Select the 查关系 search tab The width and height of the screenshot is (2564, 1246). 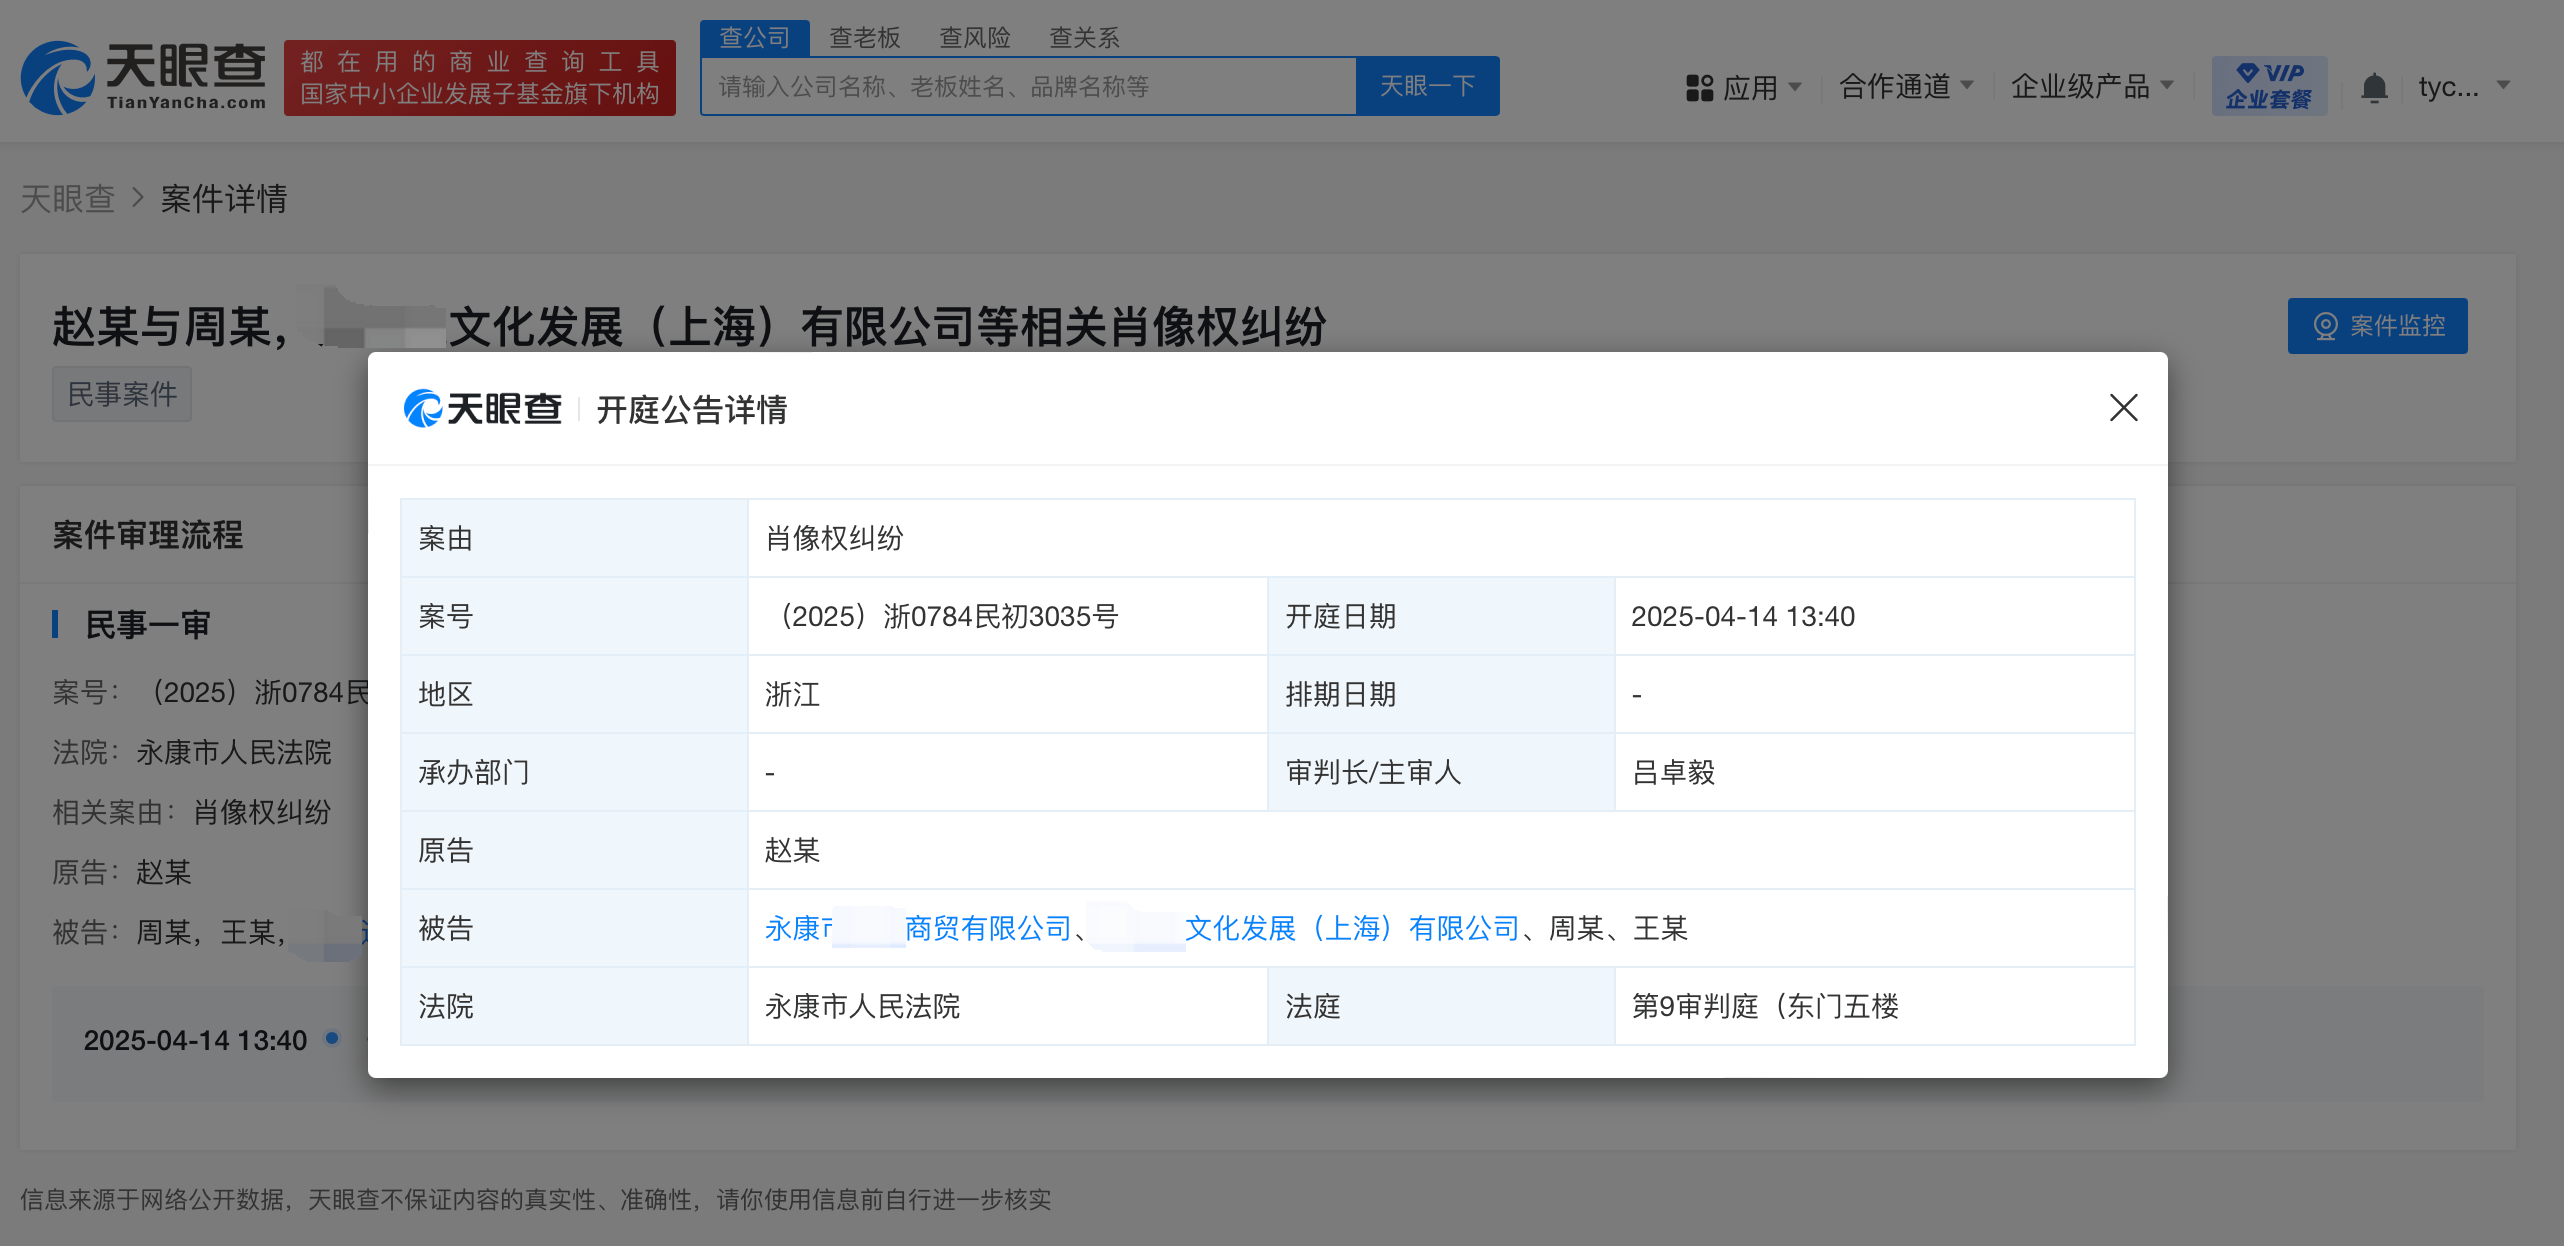pyautogui.click(x=1084, y=38)
